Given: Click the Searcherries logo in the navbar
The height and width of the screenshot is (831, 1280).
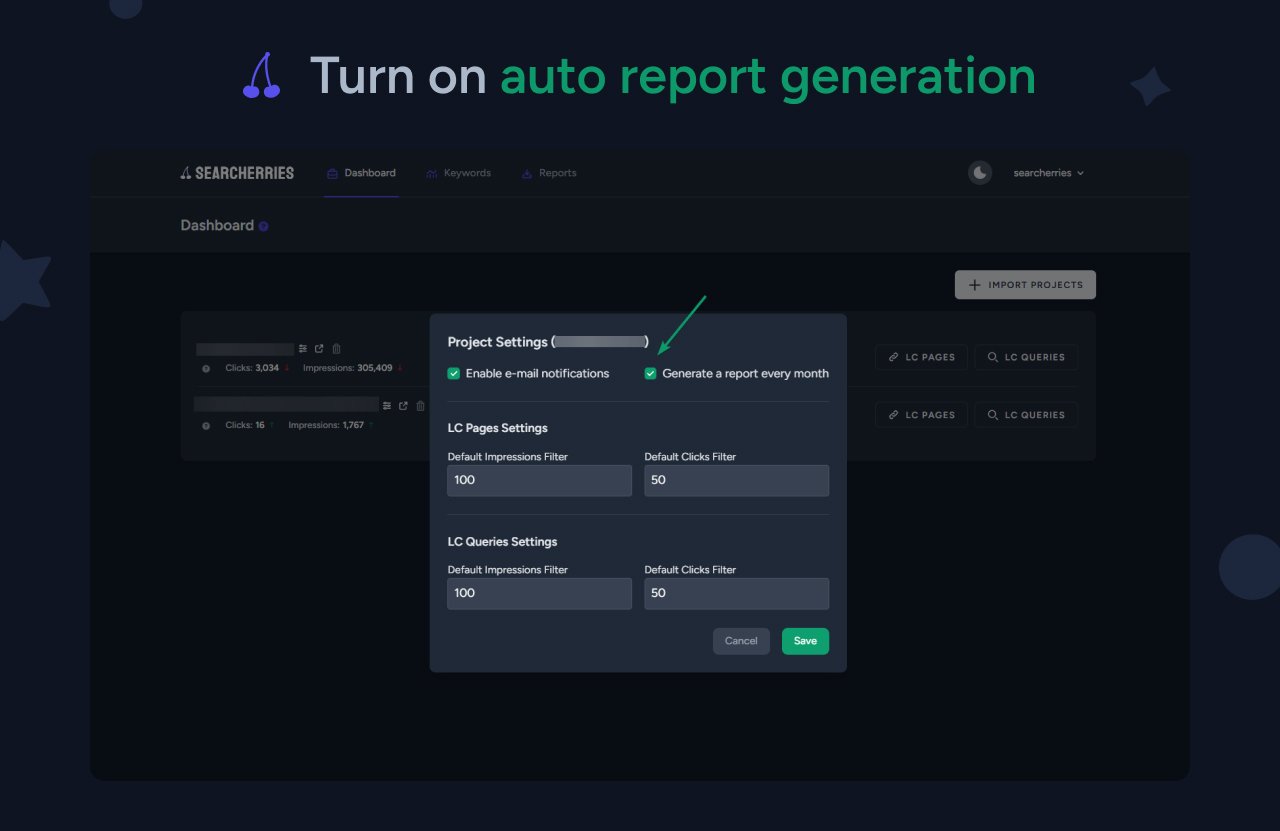Looking at the screenshot, I should click(x=237, y=173).
